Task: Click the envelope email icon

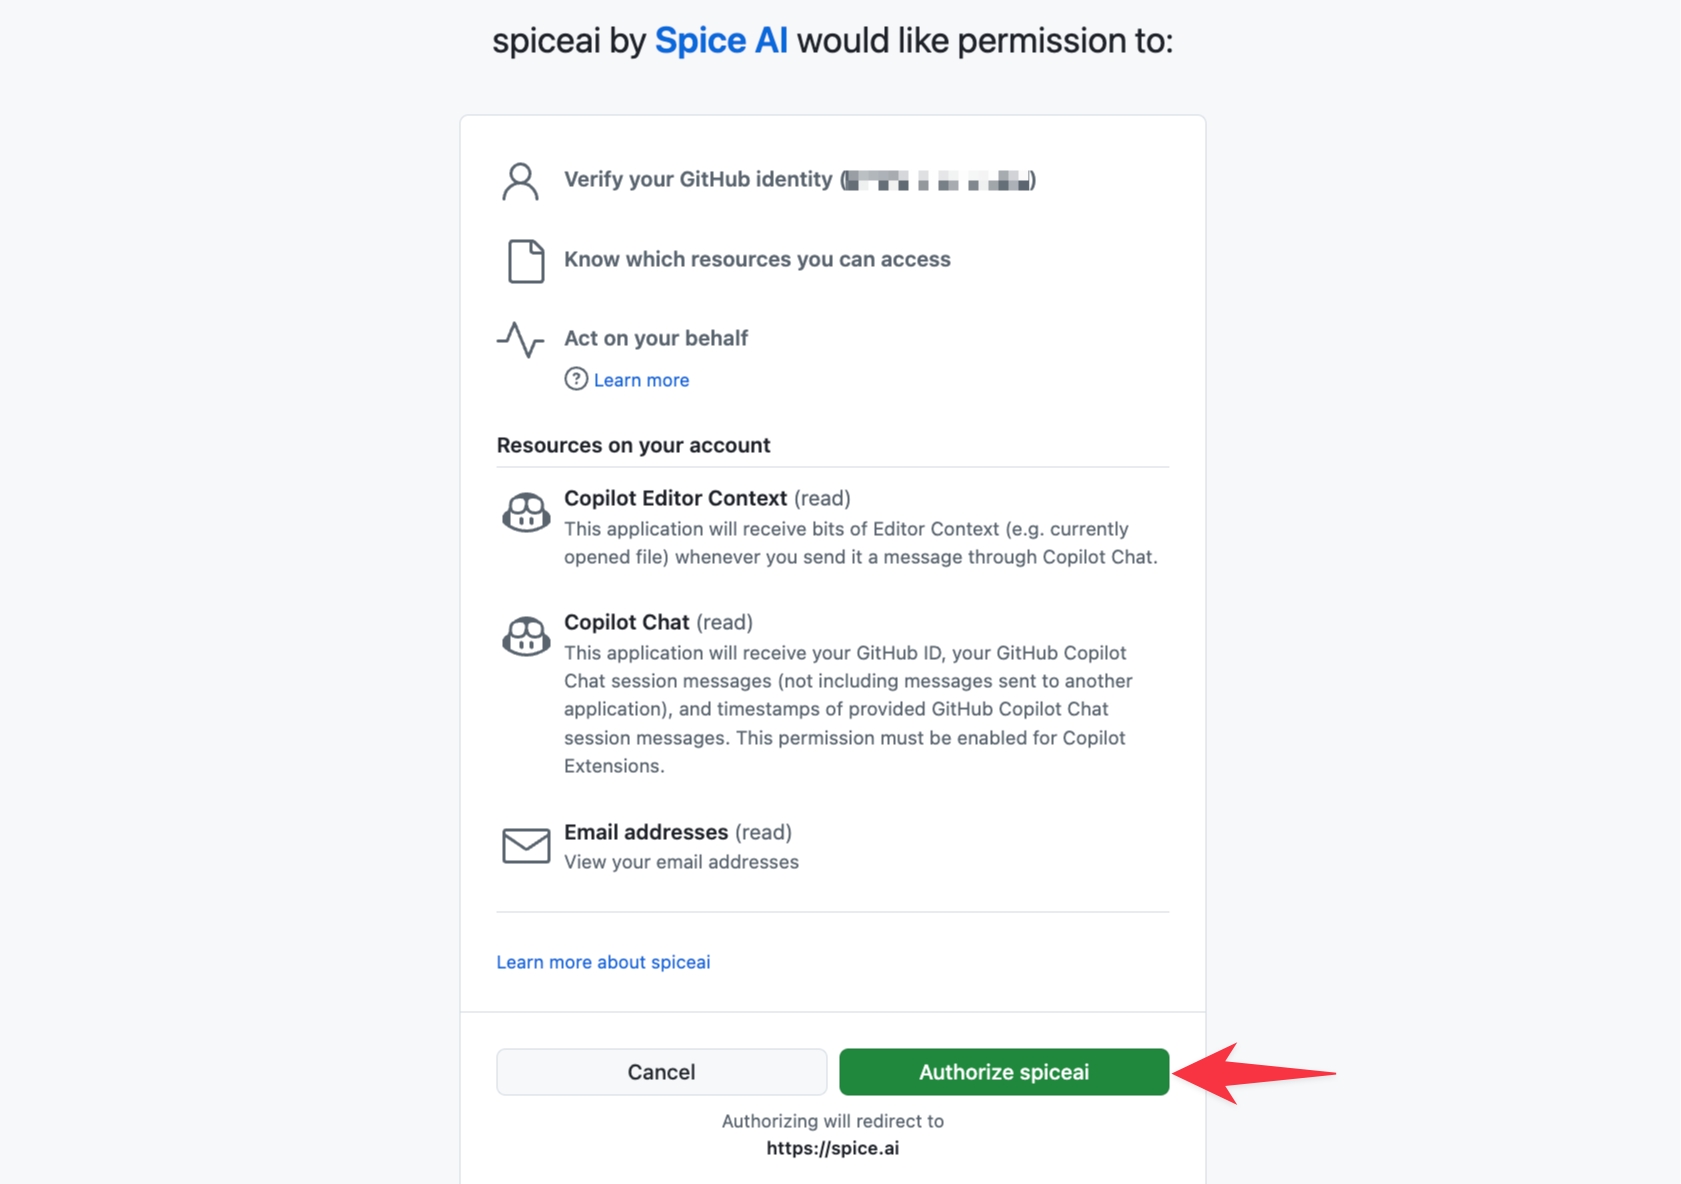Action: tap(526, 845)
